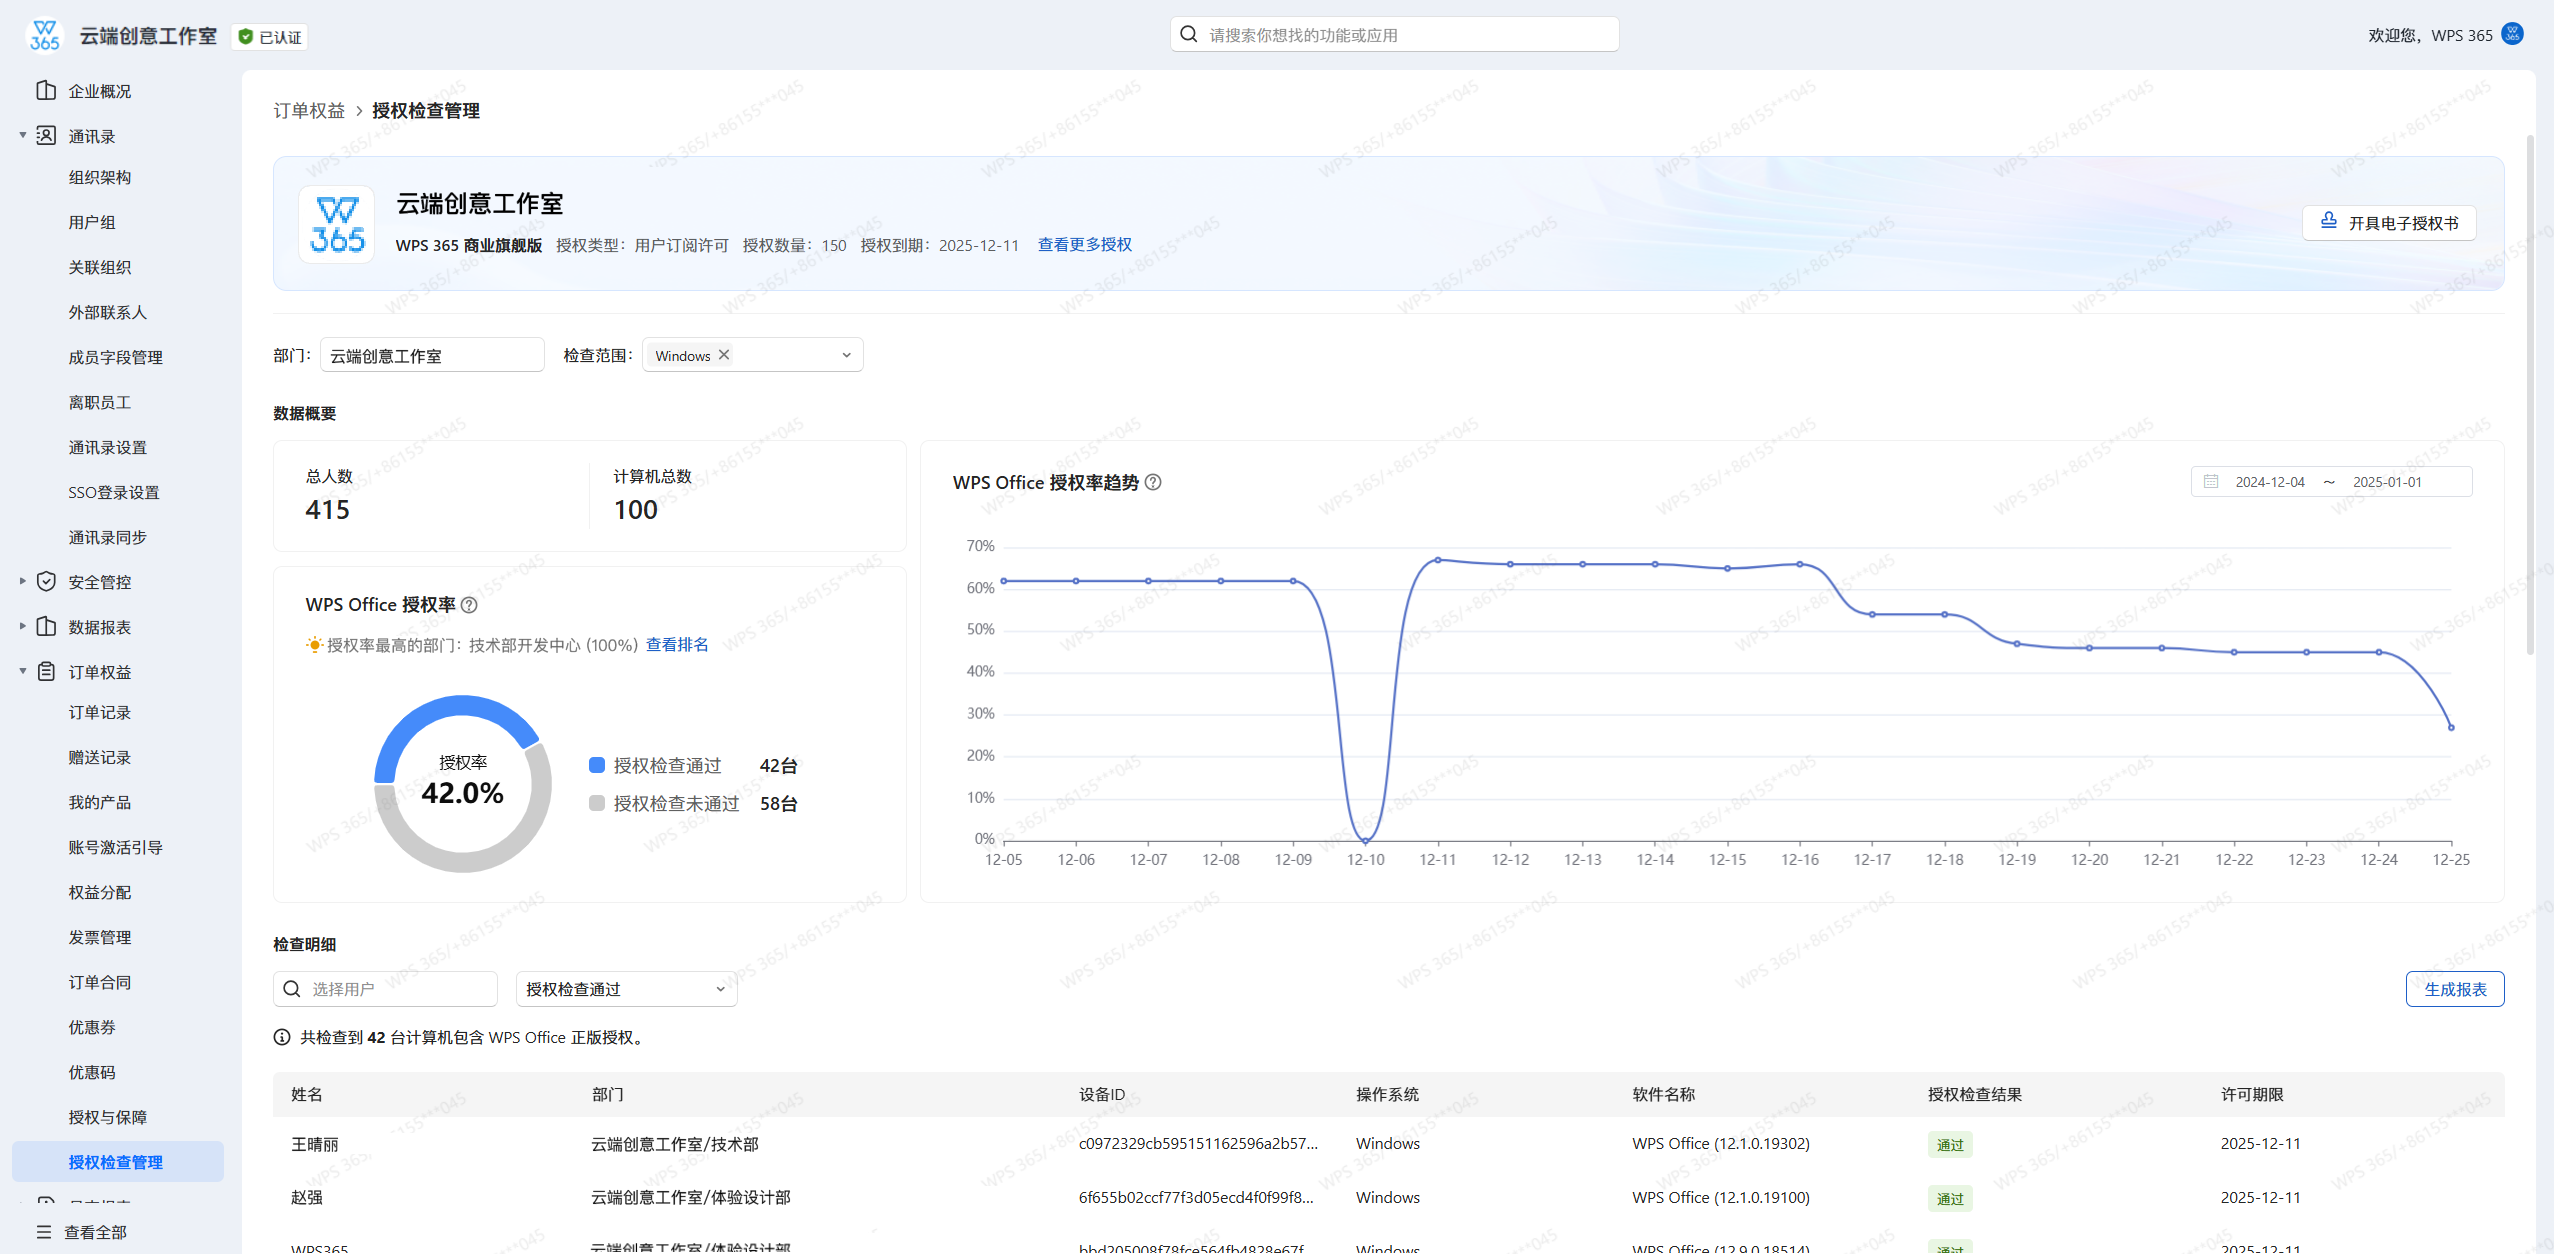The height and width of the screenshot is (1254, 2554).
Task: Open 账号激活引导 sidebar item
Action: [115, 847]
